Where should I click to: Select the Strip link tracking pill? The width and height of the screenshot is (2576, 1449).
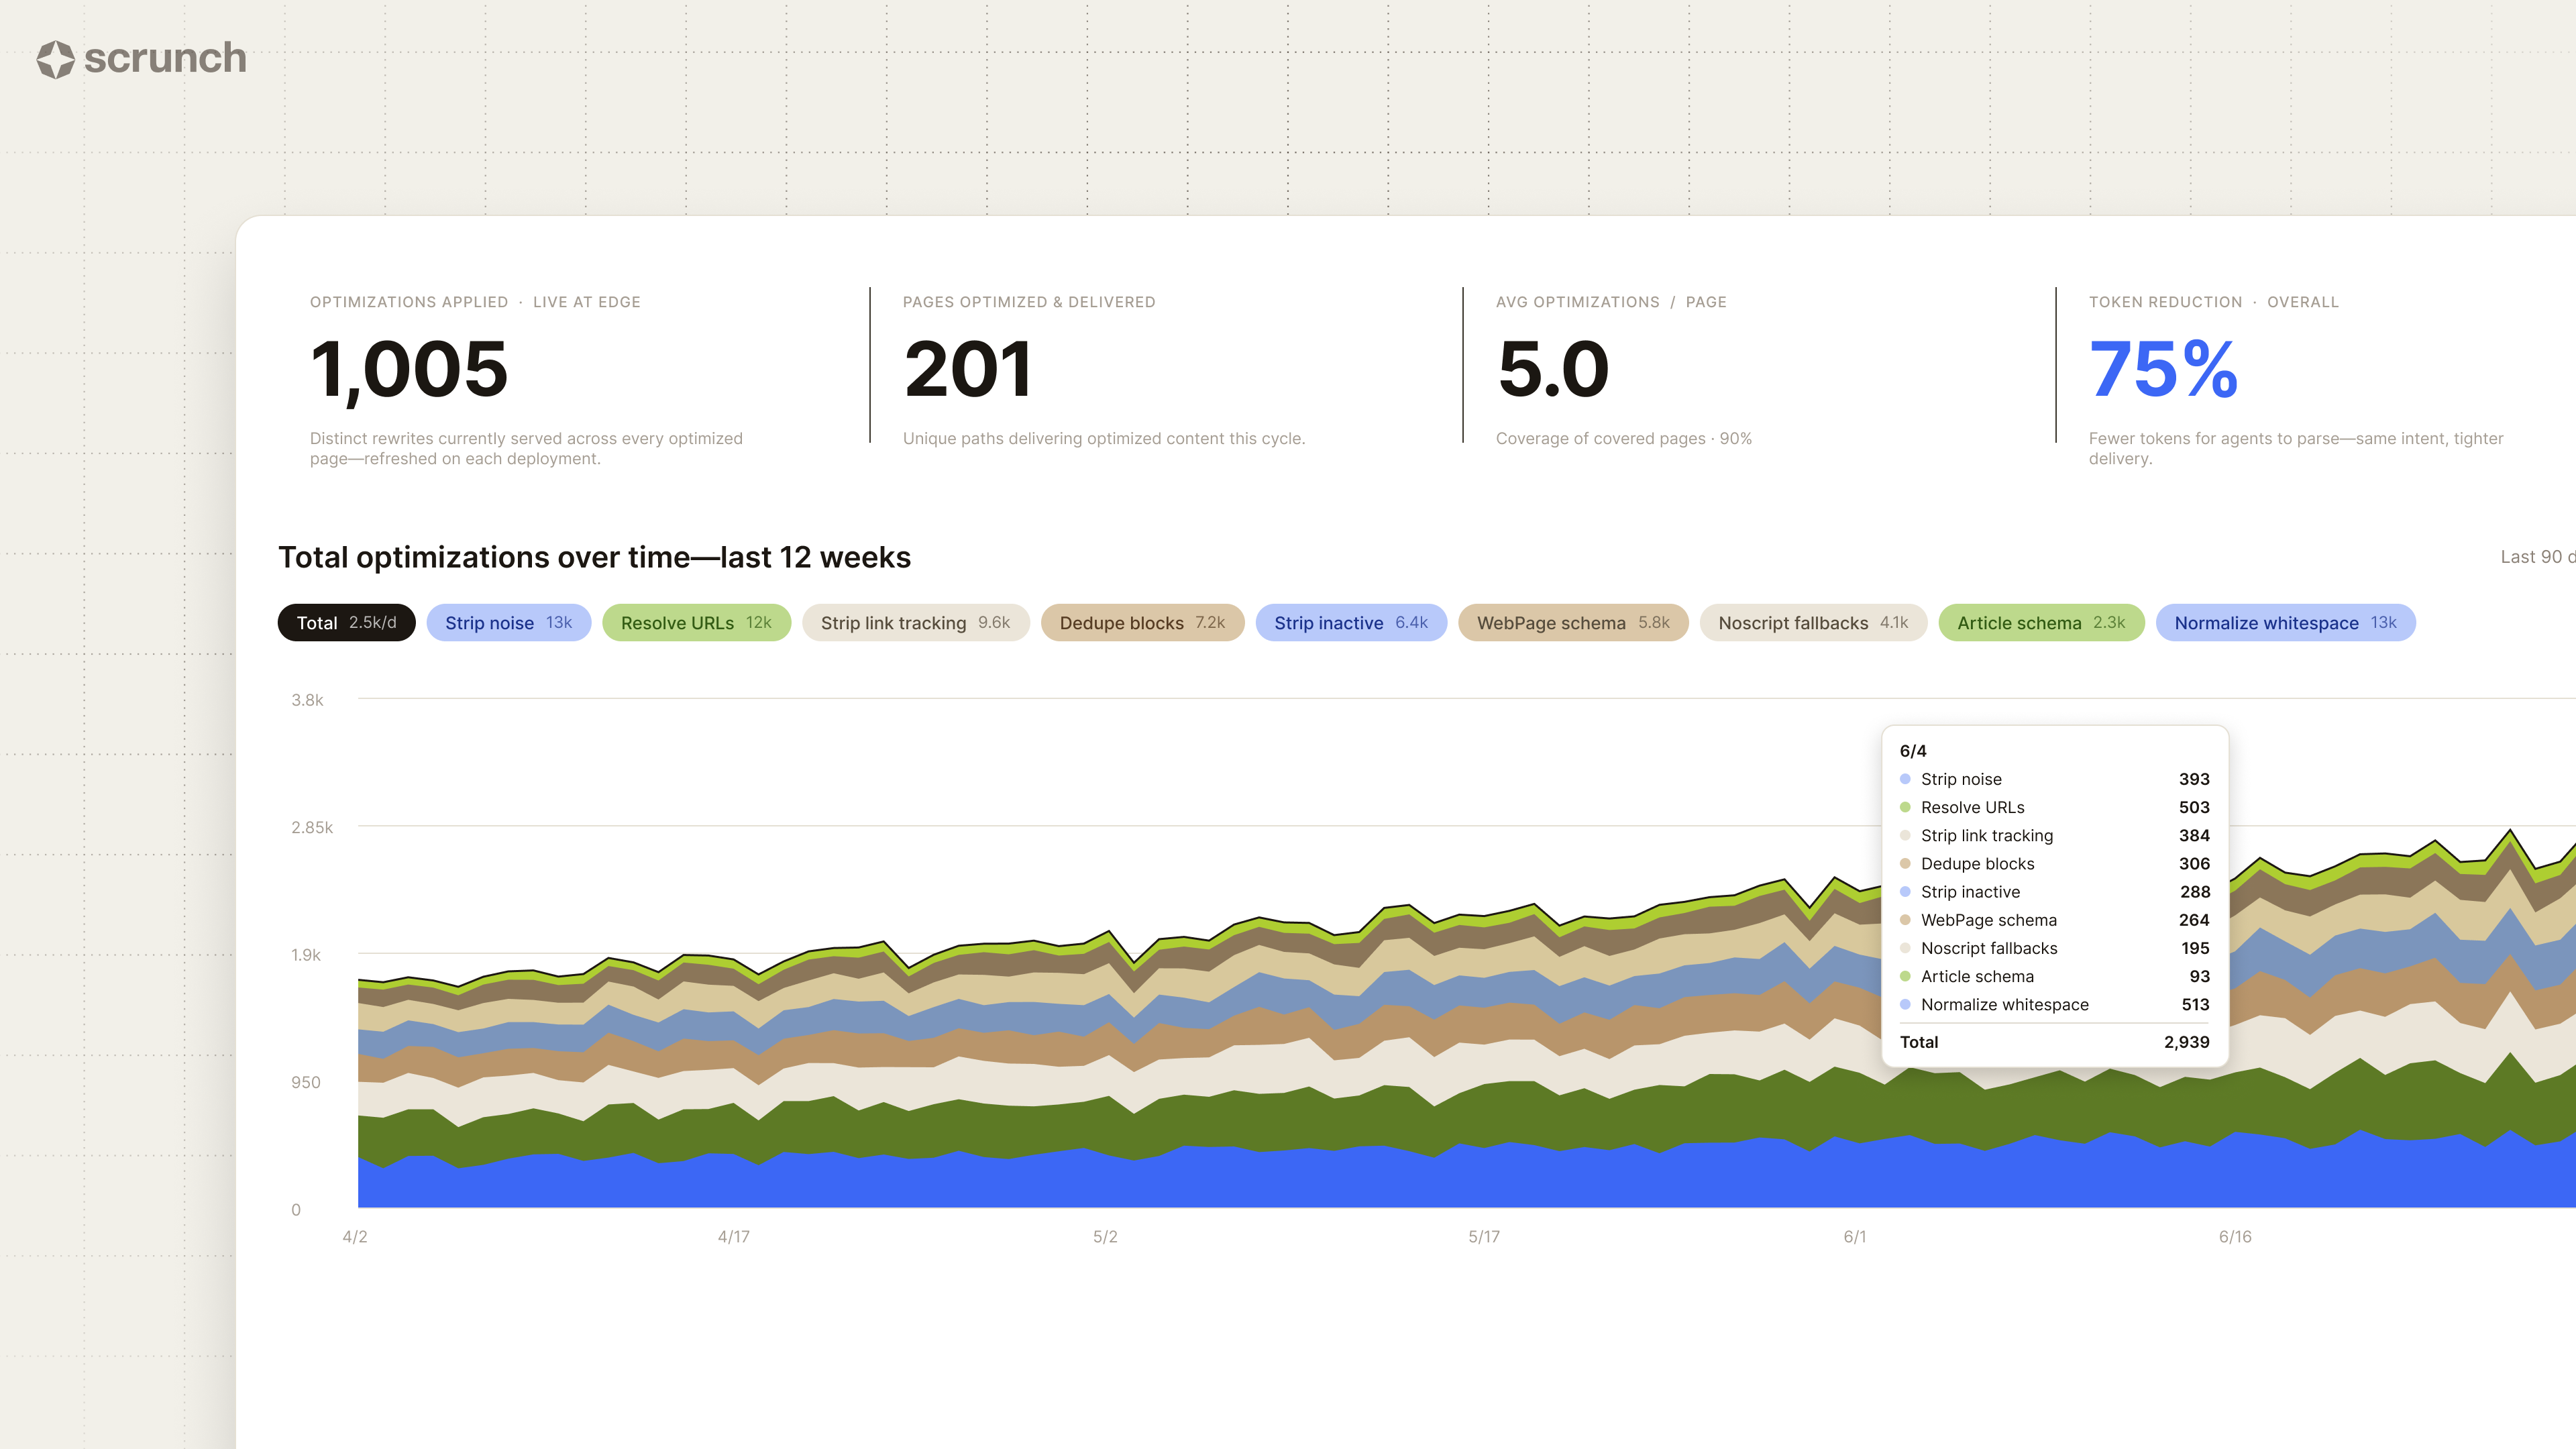915,623
